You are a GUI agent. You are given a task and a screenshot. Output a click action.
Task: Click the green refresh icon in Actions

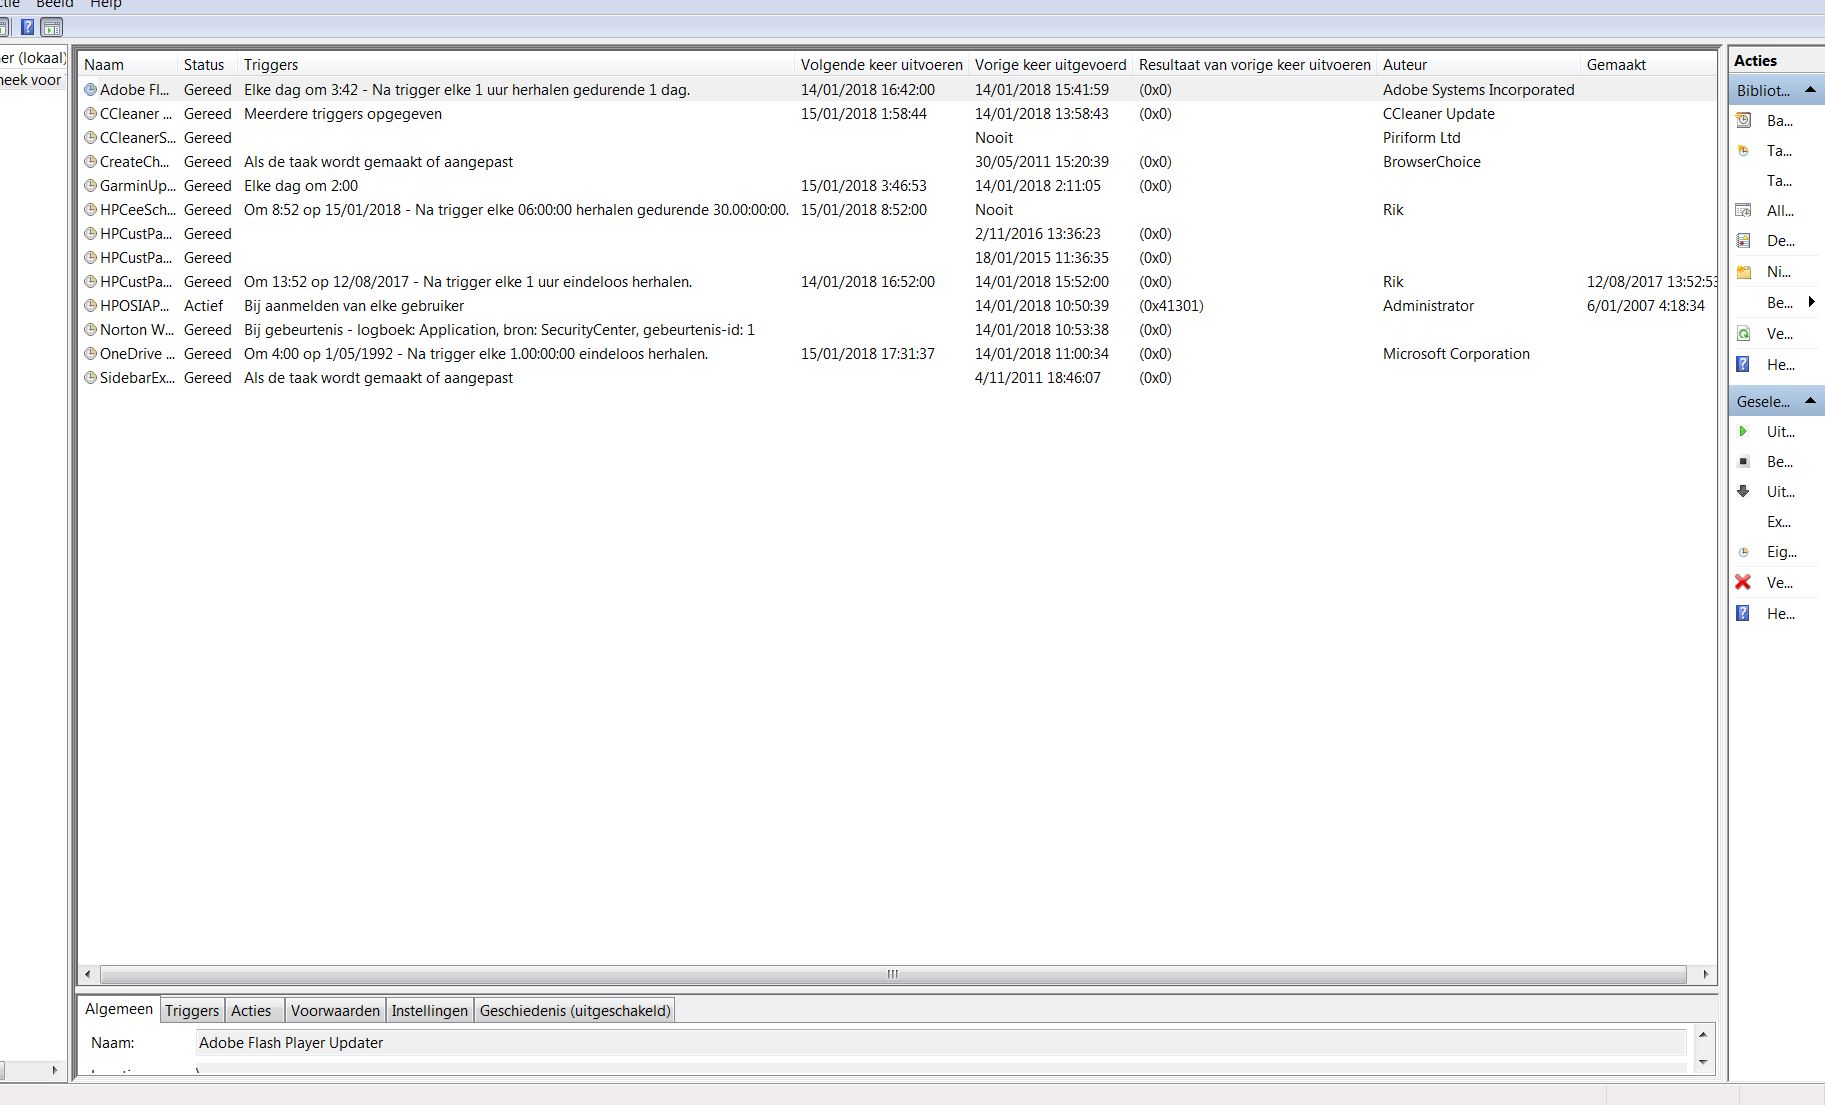click(1743, 333)
